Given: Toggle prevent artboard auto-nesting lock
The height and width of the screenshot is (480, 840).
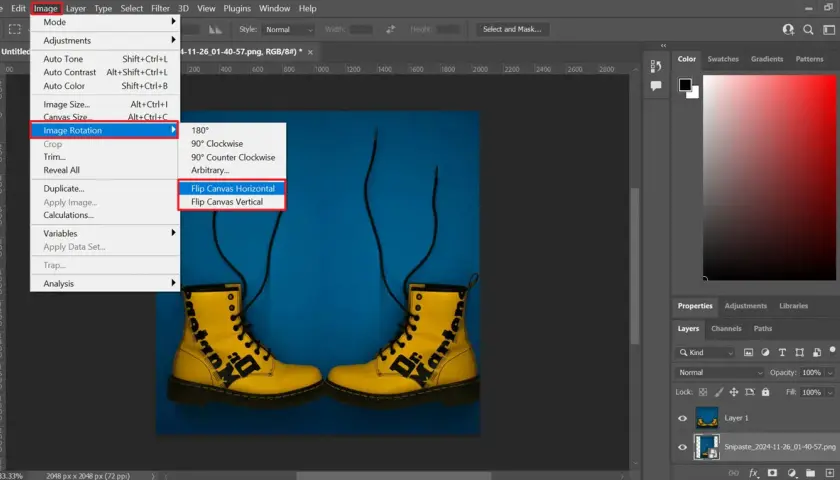Looking at the screenshot, I should [x=749, y=392].
